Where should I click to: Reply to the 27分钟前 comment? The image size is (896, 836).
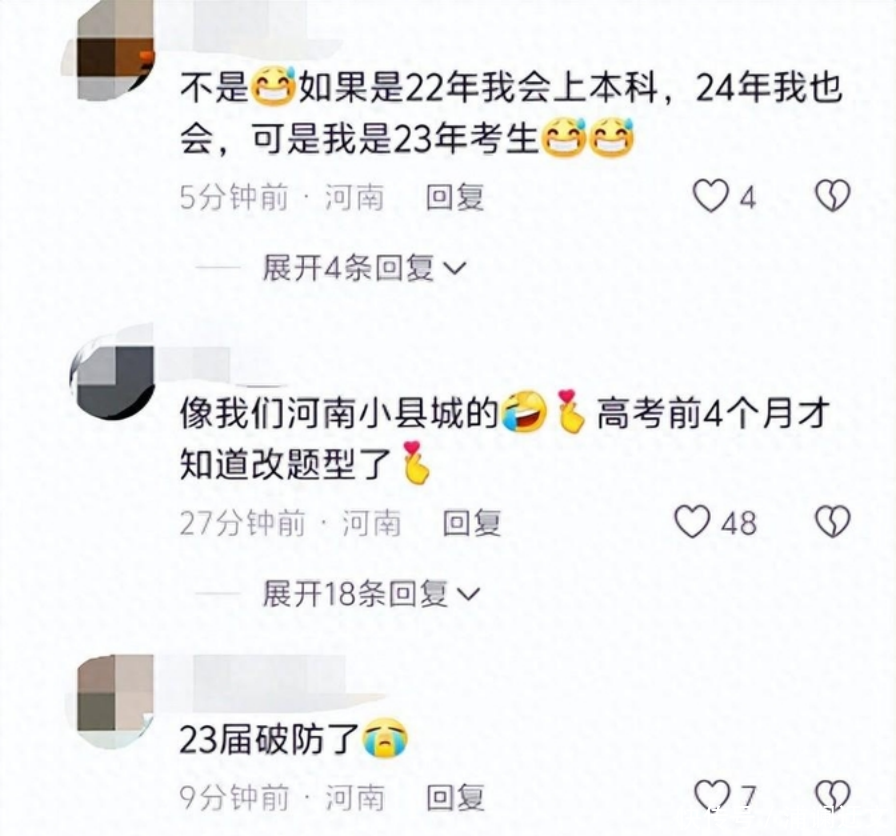pyautogui.click(x=472, y=523)
